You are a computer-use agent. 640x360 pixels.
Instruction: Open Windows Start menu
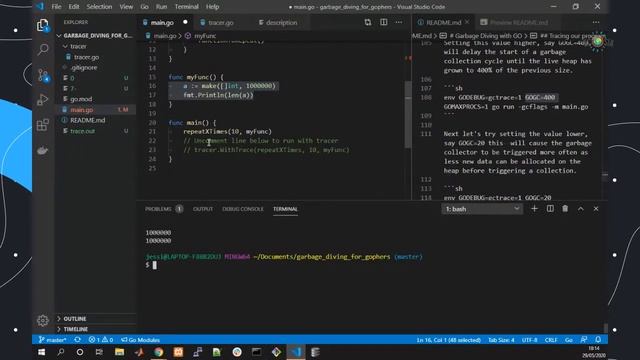click(41, 352)
